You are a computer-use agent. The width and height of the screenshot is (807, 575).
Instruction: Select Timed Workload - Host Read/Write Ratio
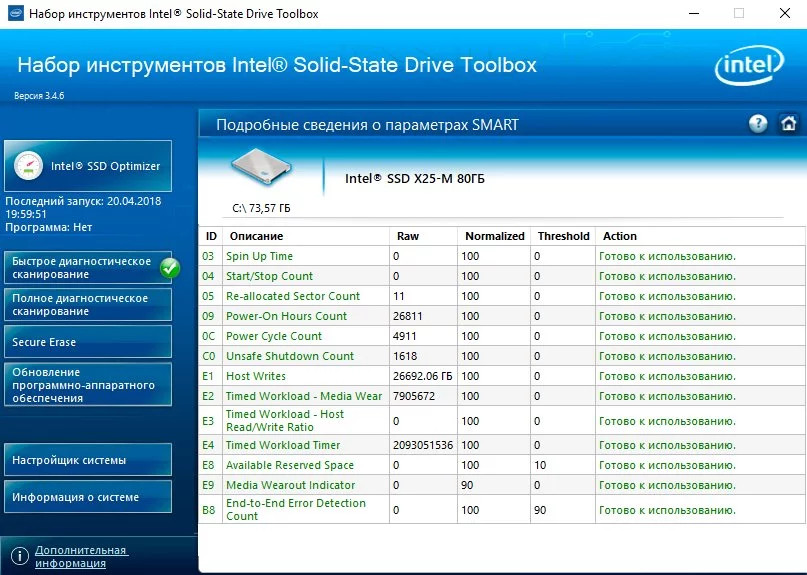[x=285, y=421]
